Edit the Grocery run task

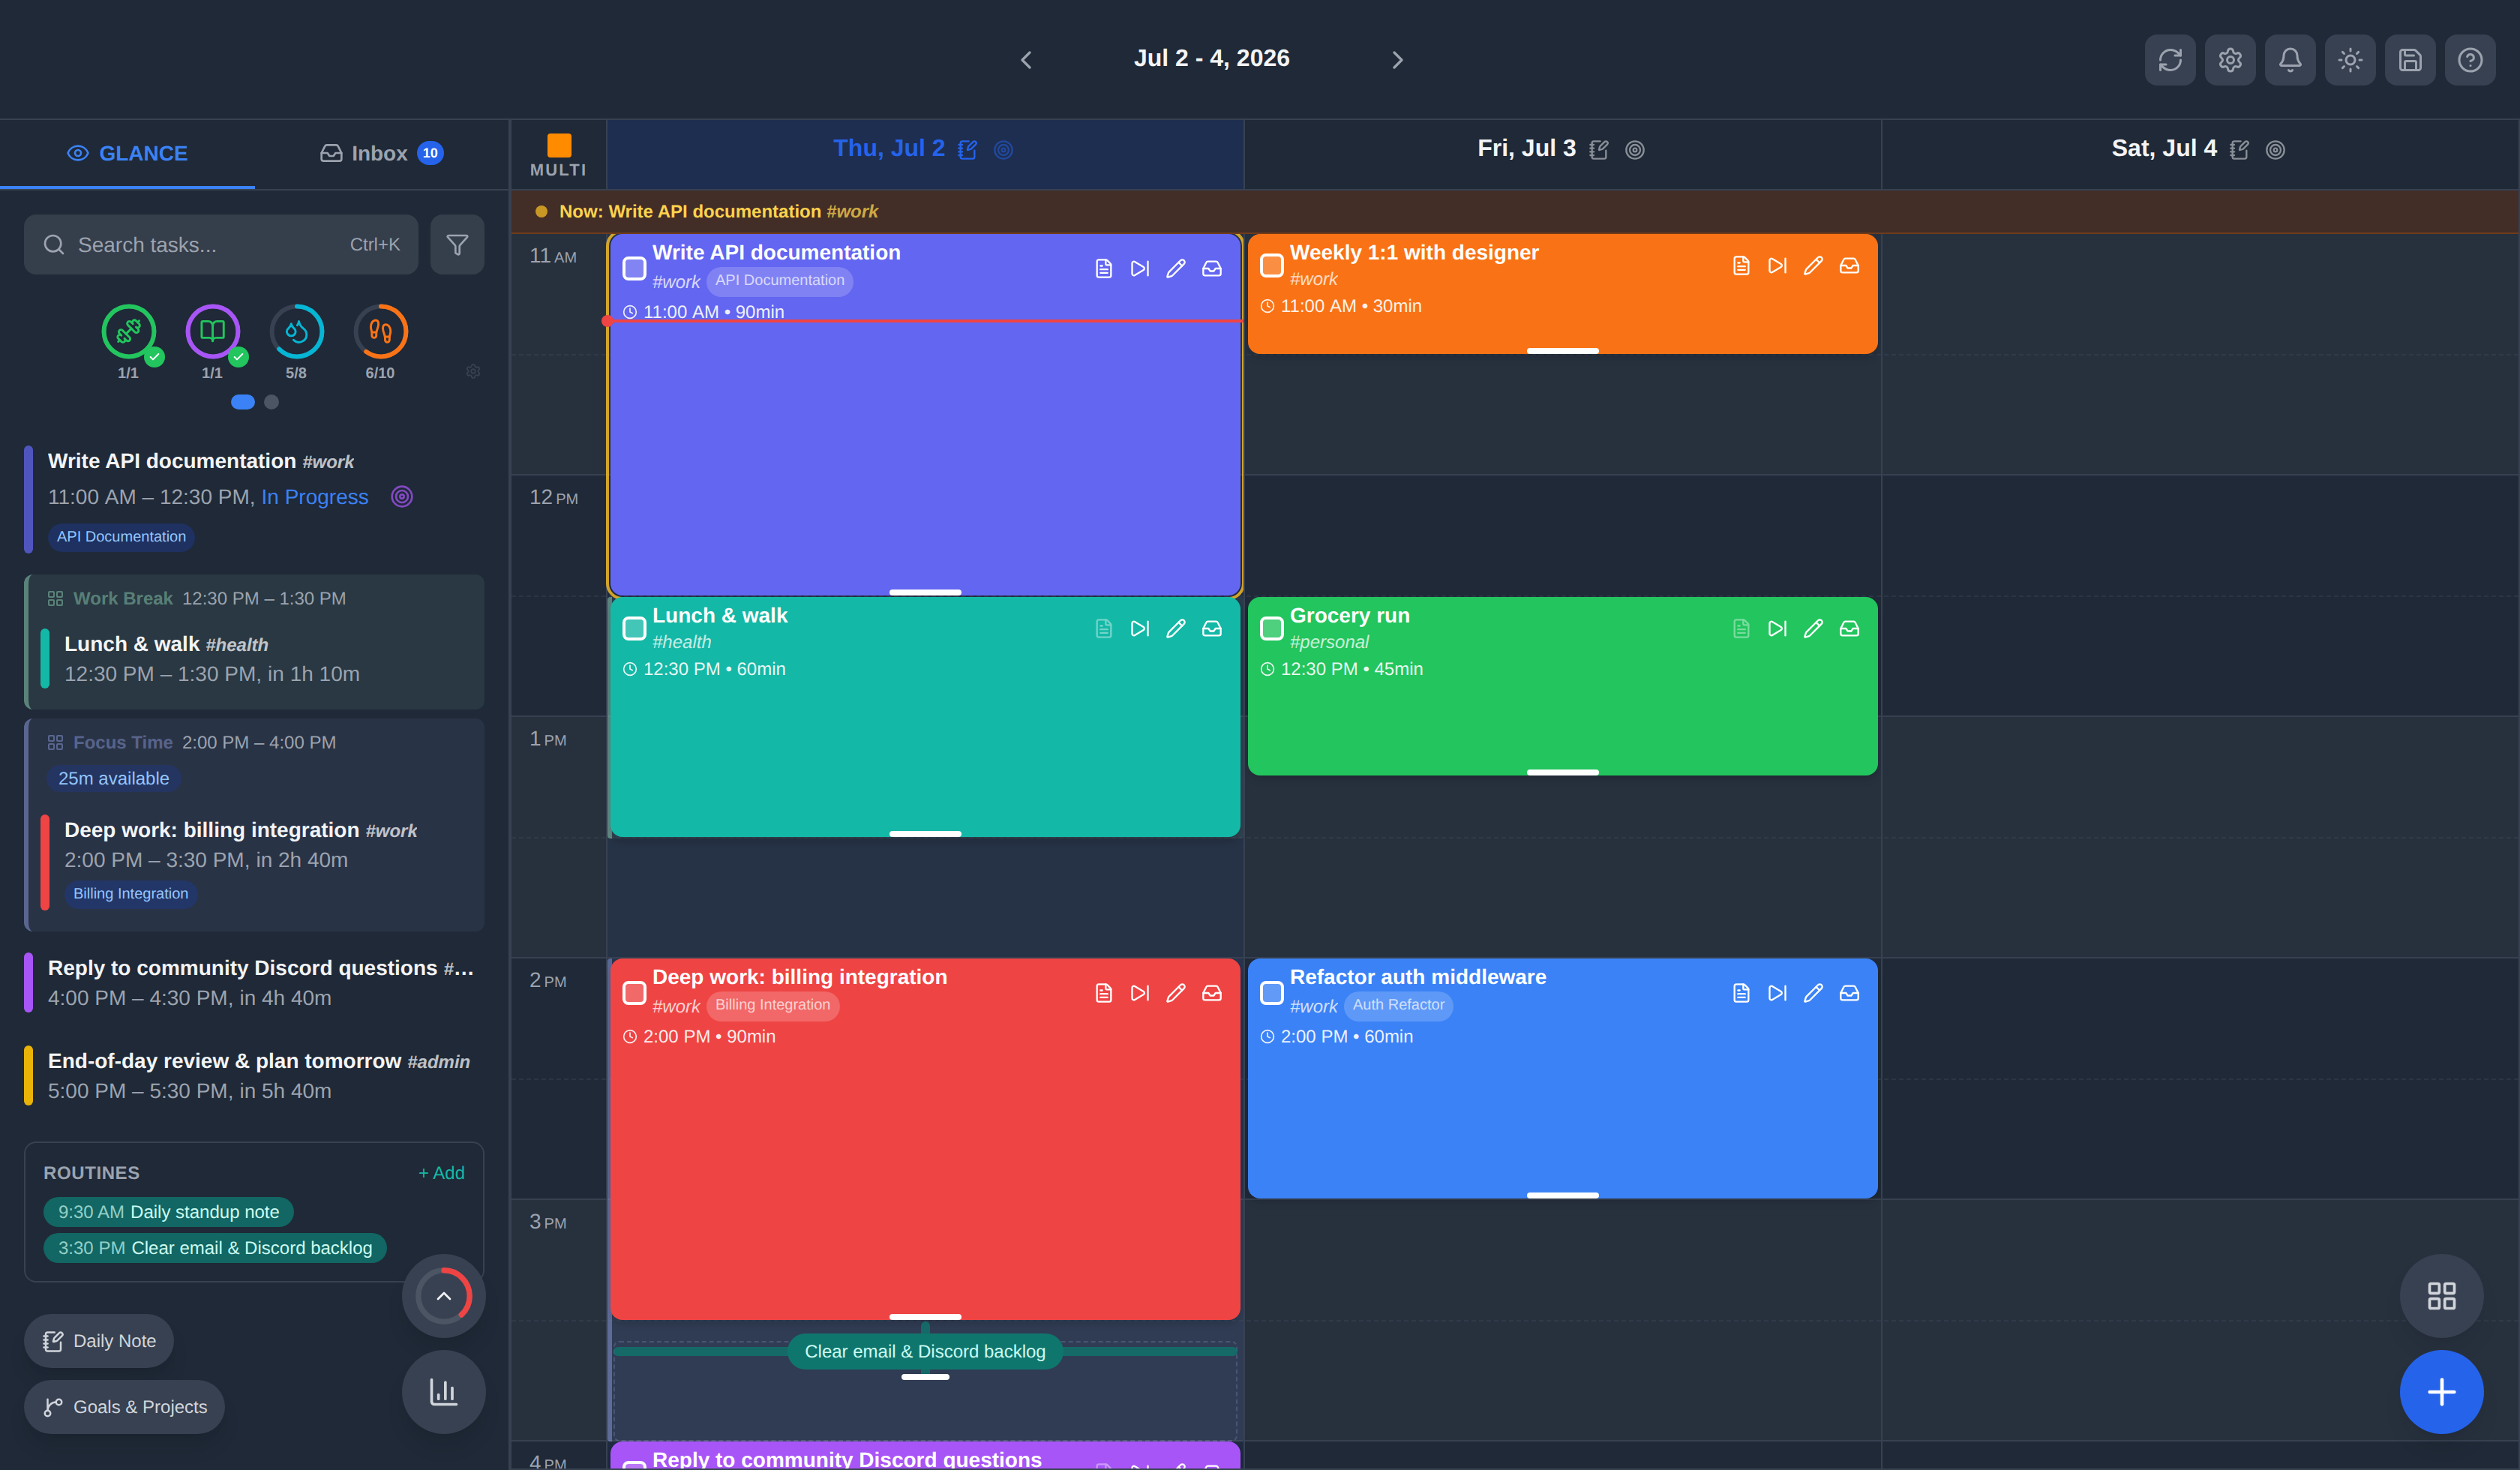[x=1813, y=629]
